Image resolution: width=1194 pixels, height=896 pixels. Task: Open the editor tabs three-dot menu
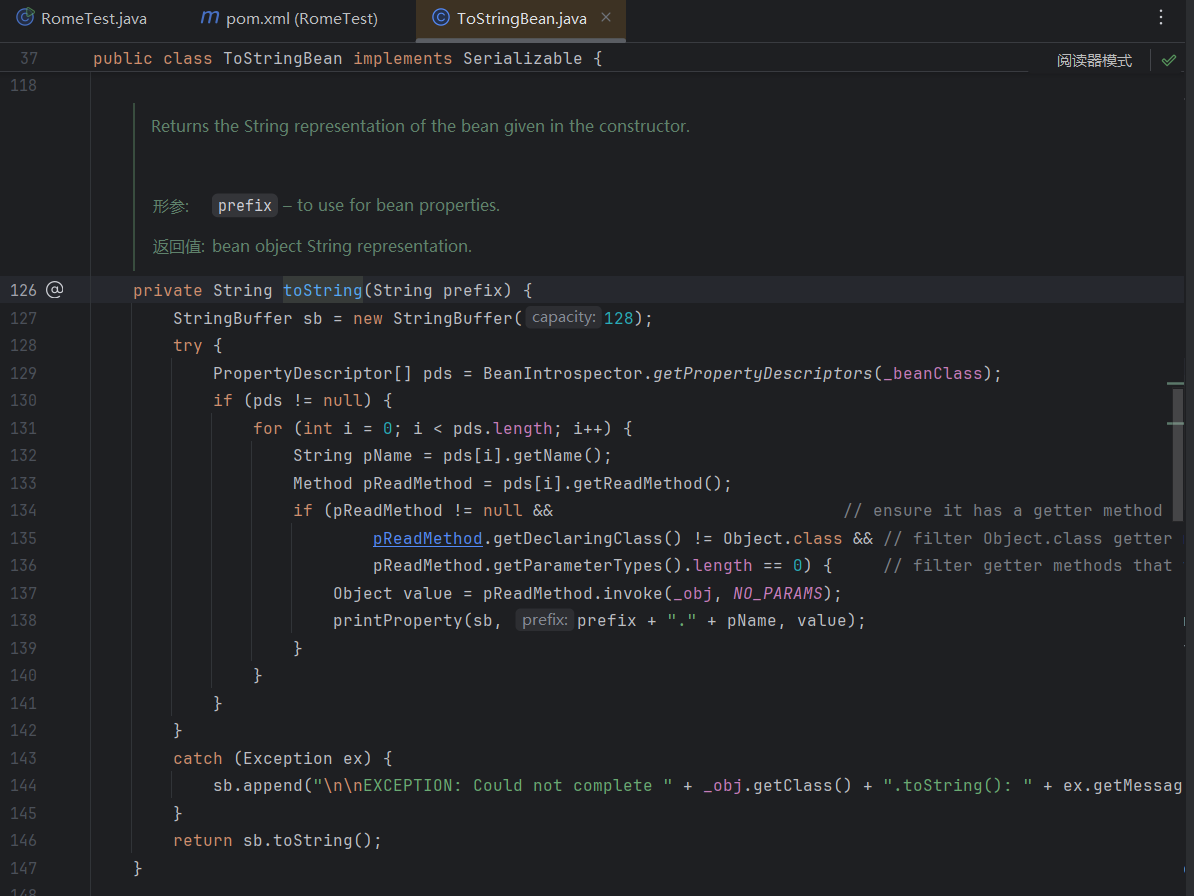coord(1160,17)
